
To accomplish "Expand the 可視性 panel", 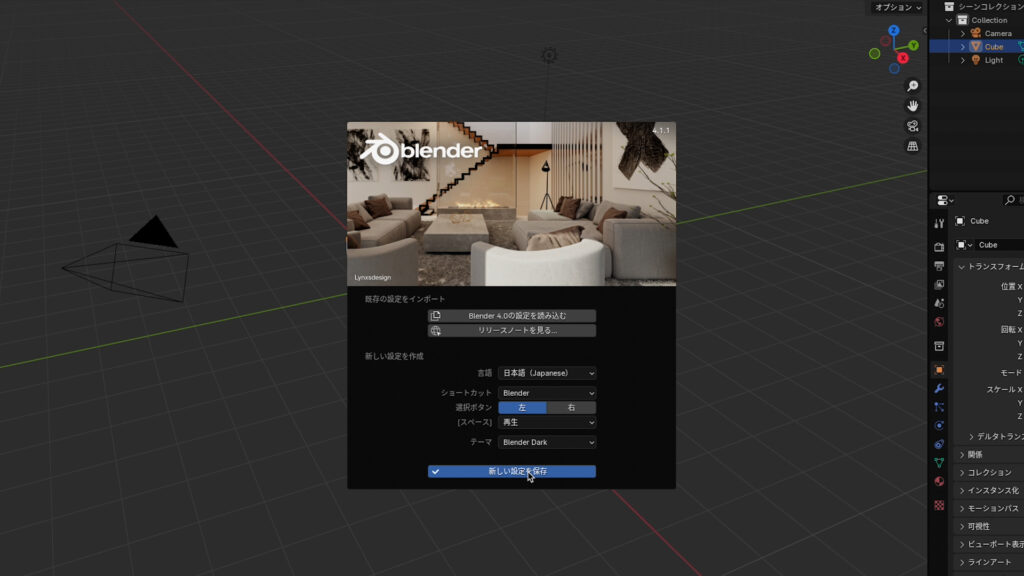I will tap(962, 526).
